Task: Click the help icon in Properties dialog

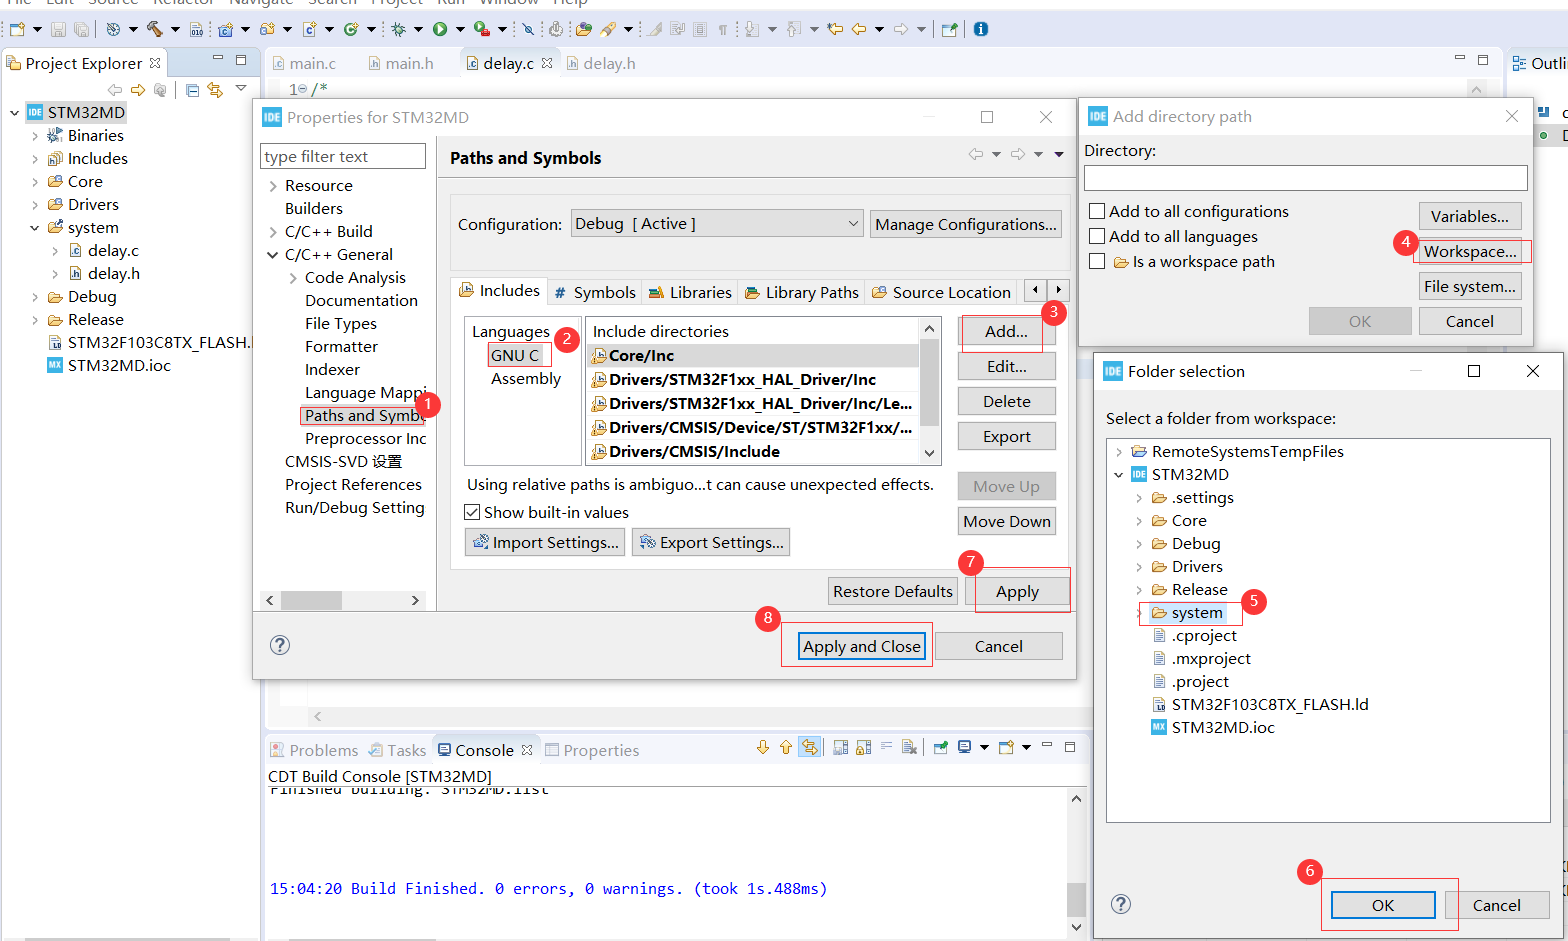Action: pos(280,645)
